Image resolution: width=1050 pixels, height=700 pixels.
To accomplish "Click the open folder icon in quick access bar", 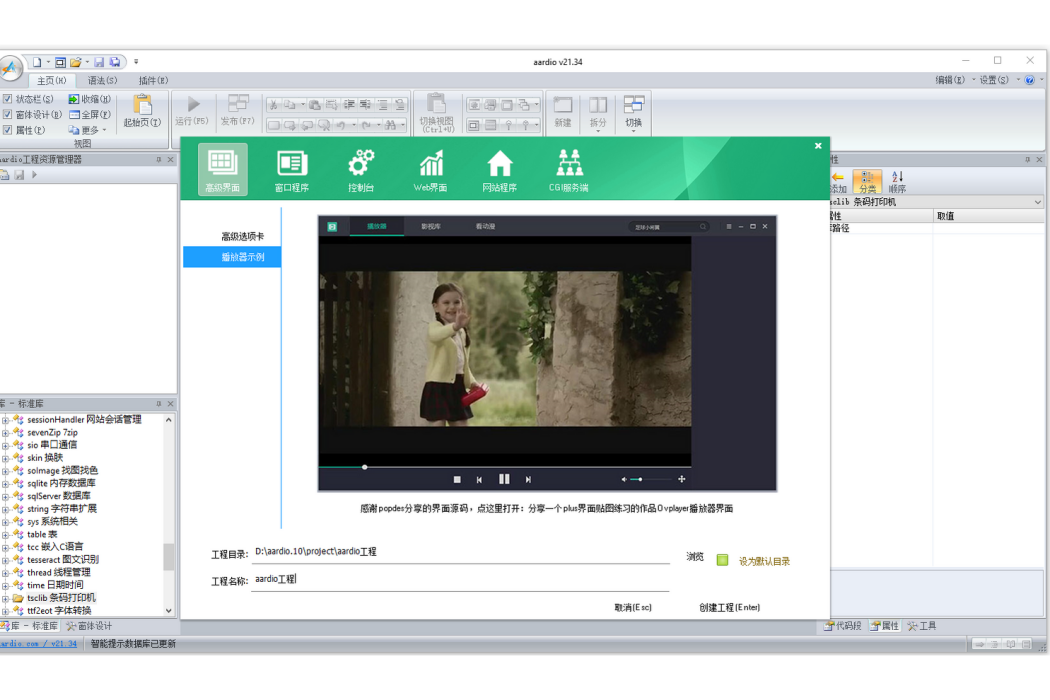I will [76, 62].
